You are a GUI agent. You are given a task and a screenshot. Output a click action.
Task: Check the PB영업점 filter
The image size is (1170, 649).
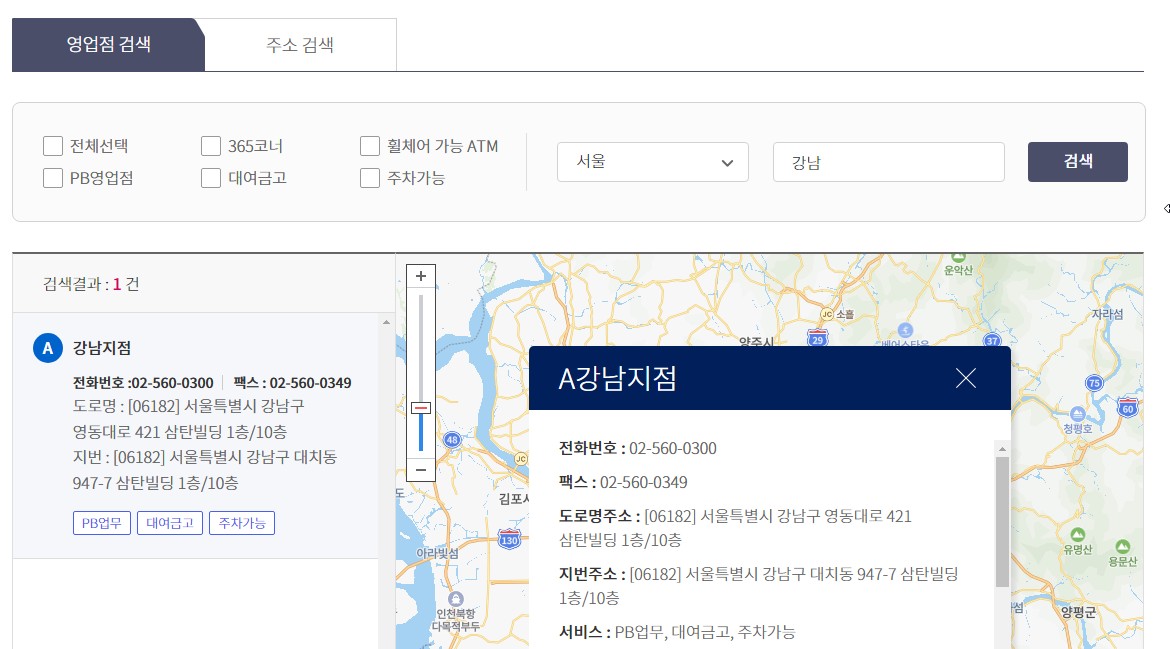pyautogui.click(x=53, y=179)
